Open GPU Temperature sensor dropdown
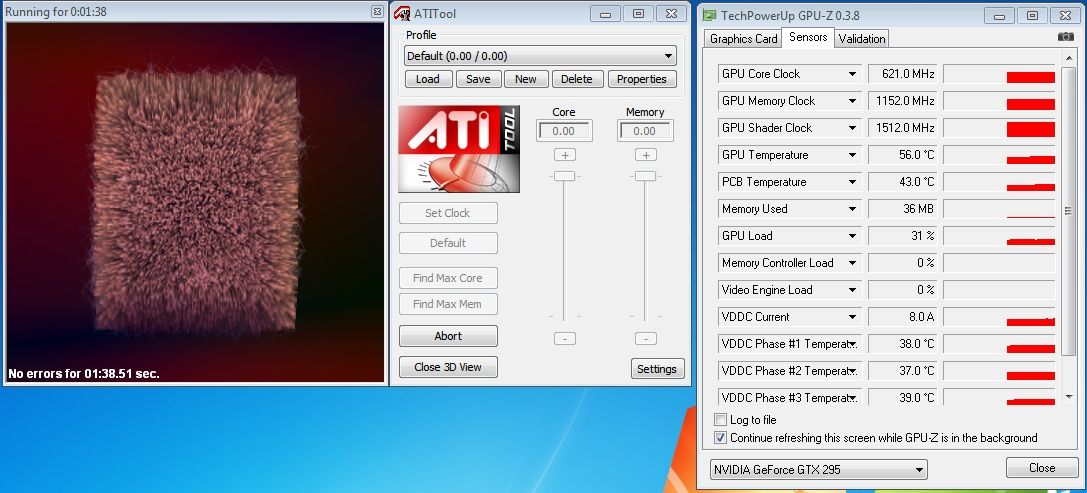The height and width of the screenshot is (493, 1087). pyautogui.click(x=852, y=155)
